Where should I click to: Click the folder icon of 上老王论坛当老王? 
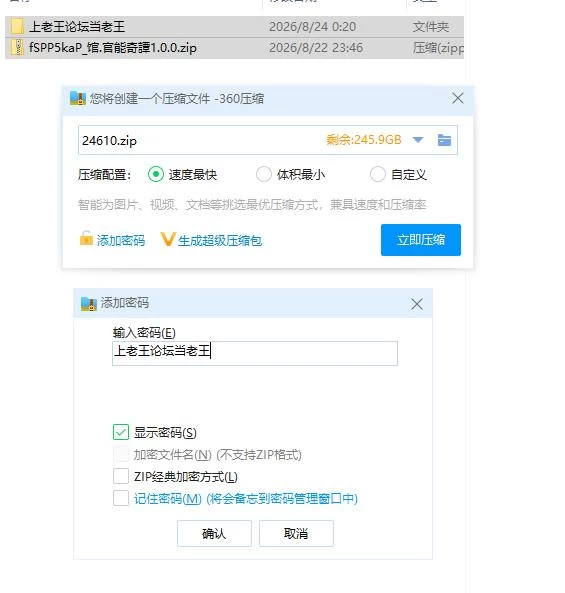[x=17, y=26]
